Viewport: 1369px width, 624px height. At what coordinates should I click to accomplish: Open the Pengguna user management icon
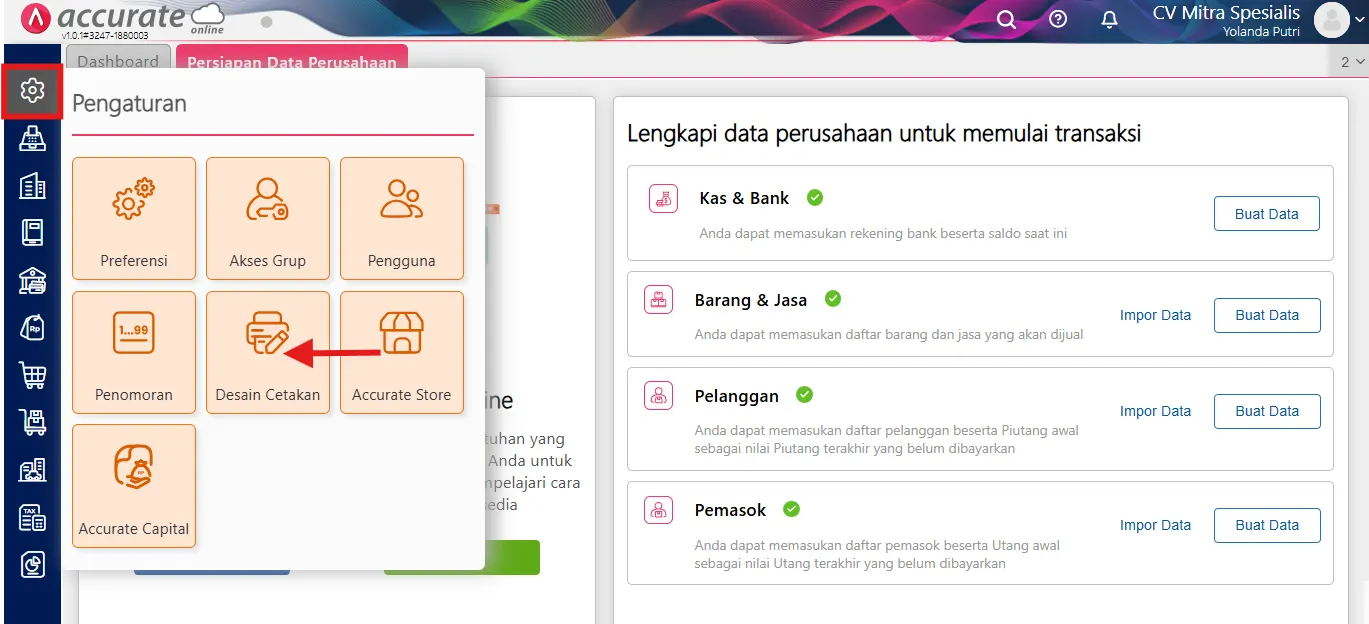pyautogui.click(x=401, y=218)
